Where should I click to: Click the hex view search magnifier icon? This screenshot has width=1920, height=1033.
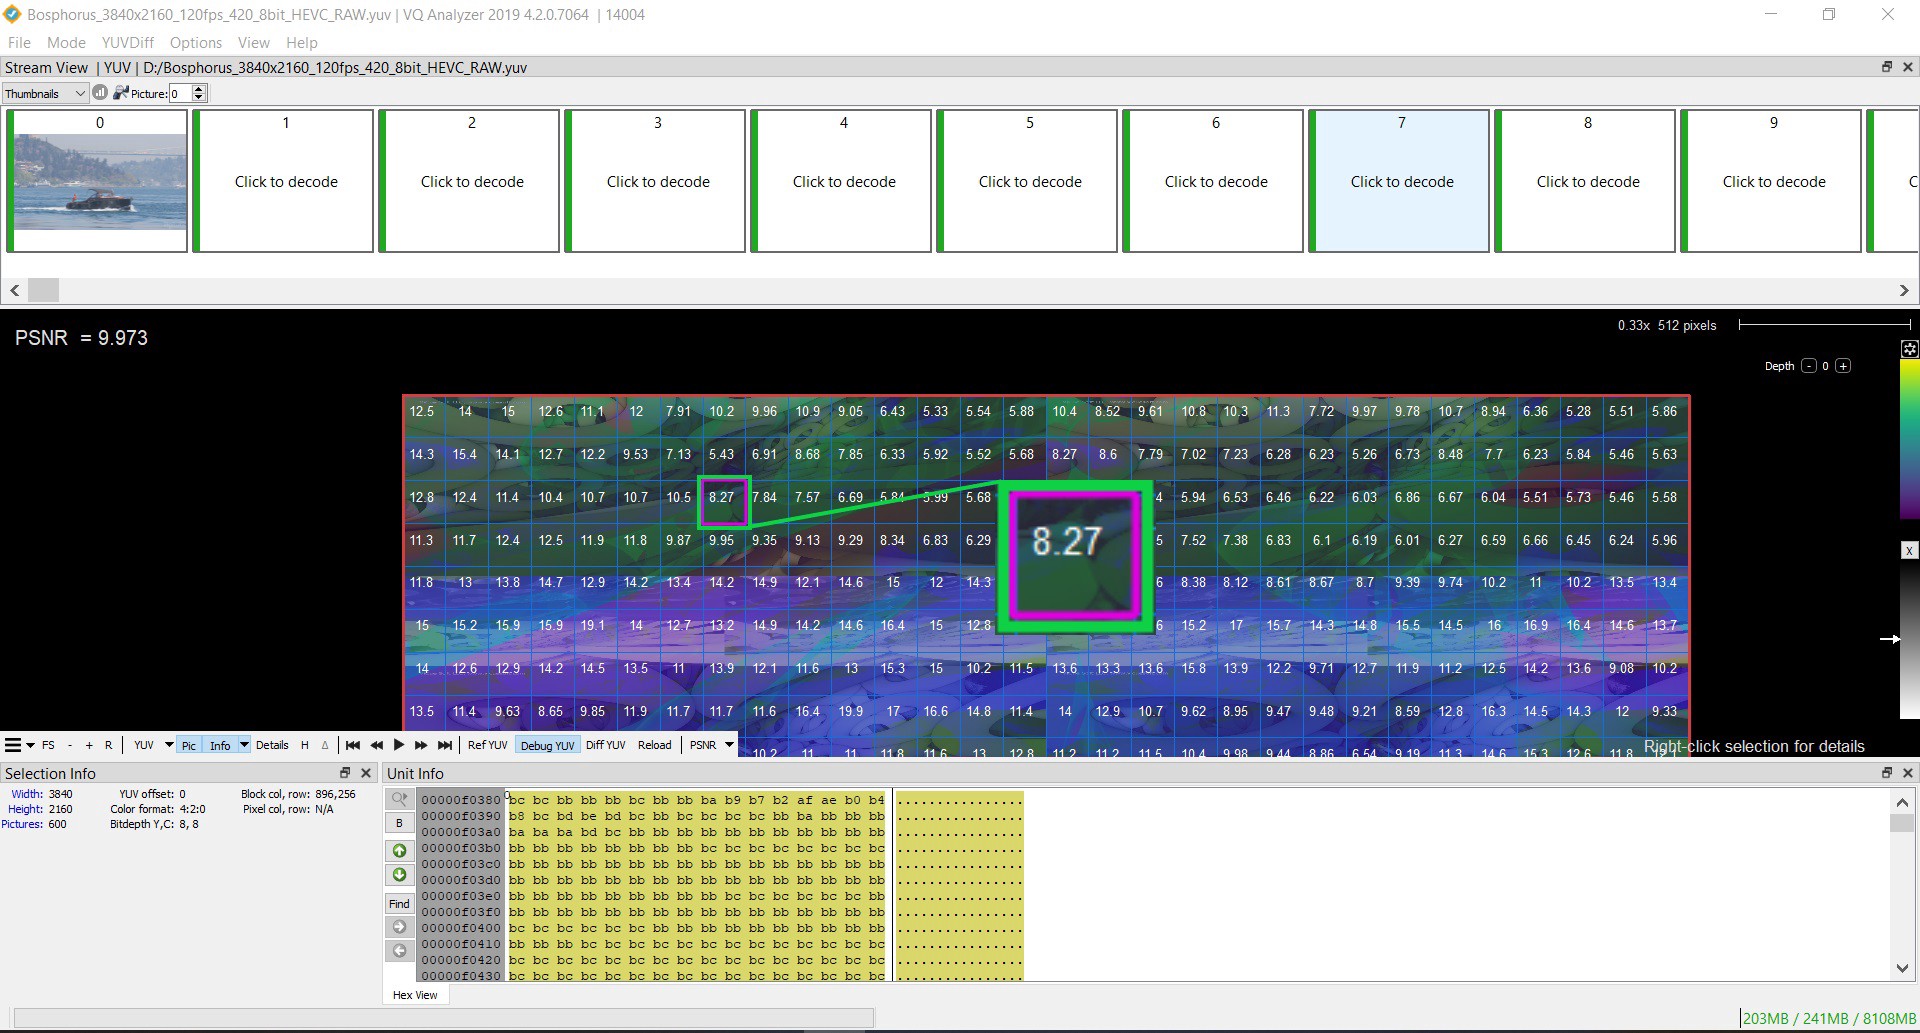(x=399, y=798)
